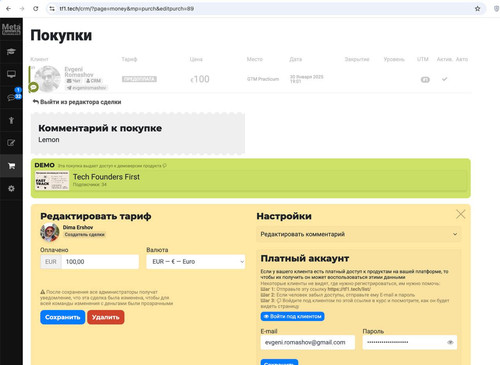Click help bubble icon beside DEMO description

click(165, 166)
